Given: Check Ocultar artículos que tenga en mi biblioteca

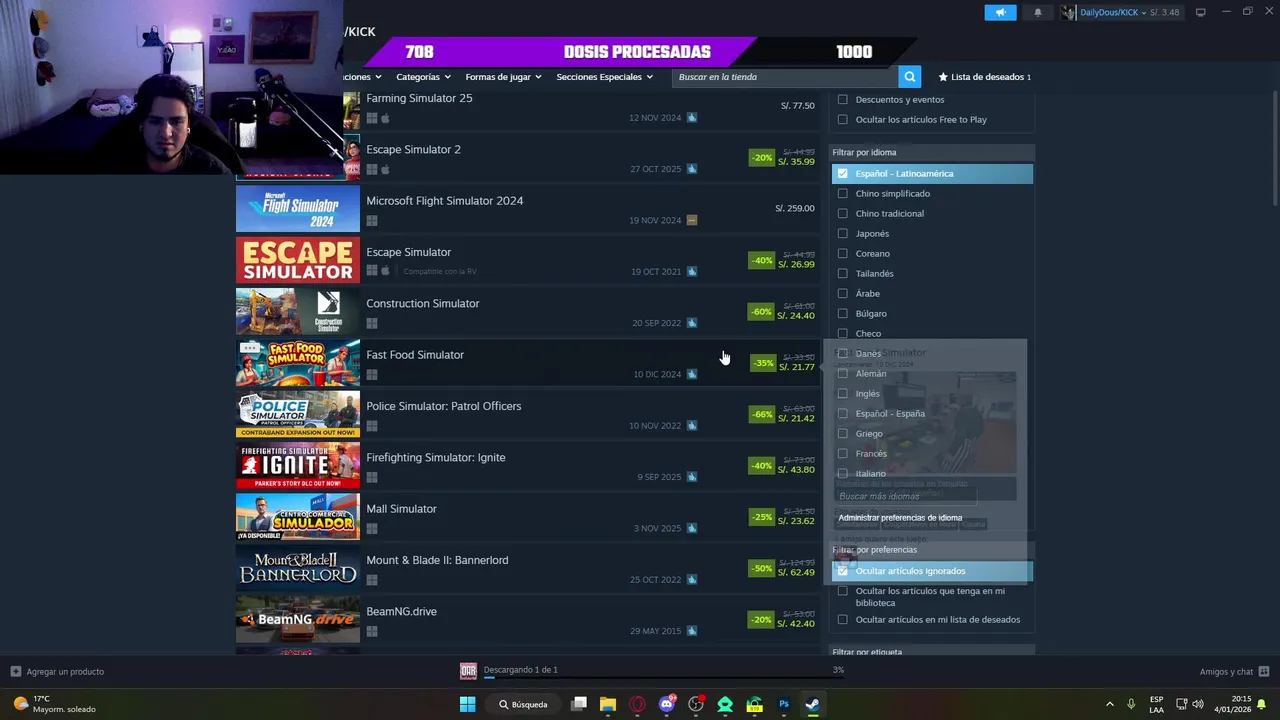Looking at the screenshot, I should point(842,591).
